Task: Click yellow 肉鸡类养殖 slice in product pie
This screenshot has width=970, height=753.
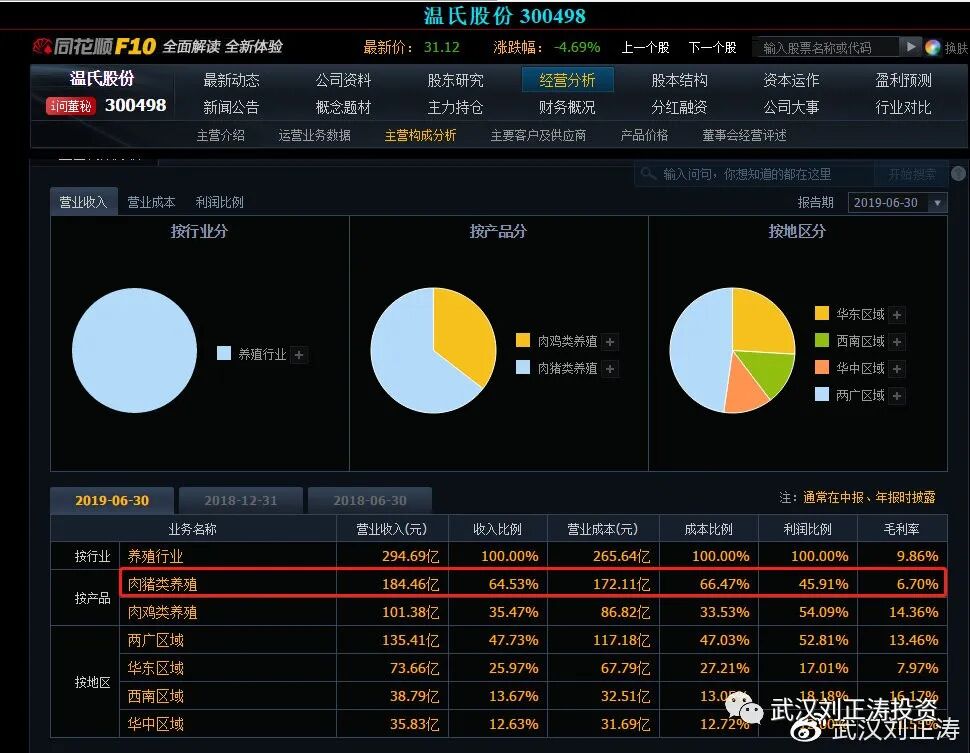Action: [465, 331]
